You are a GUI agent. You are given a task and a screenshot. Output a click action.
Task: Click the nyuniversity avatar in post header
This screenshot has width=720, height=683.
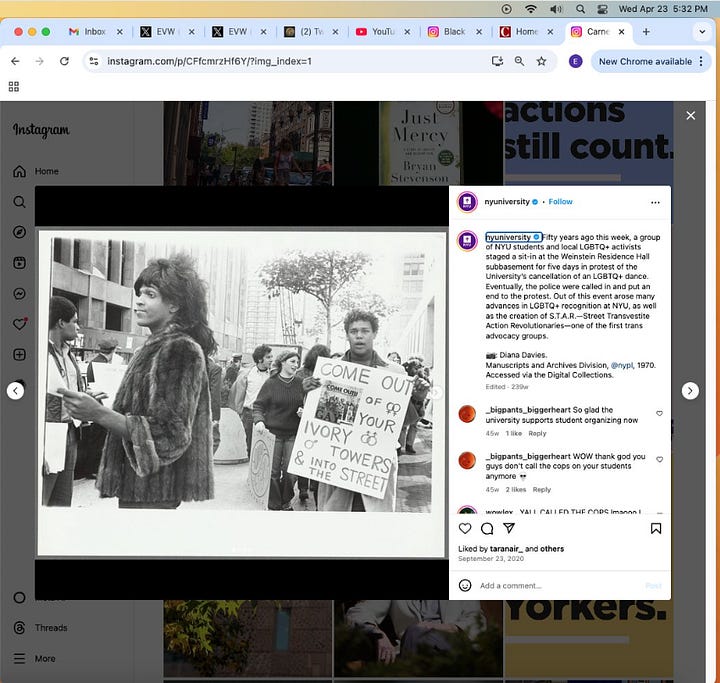pyautogui.click(x=467, y=202)
